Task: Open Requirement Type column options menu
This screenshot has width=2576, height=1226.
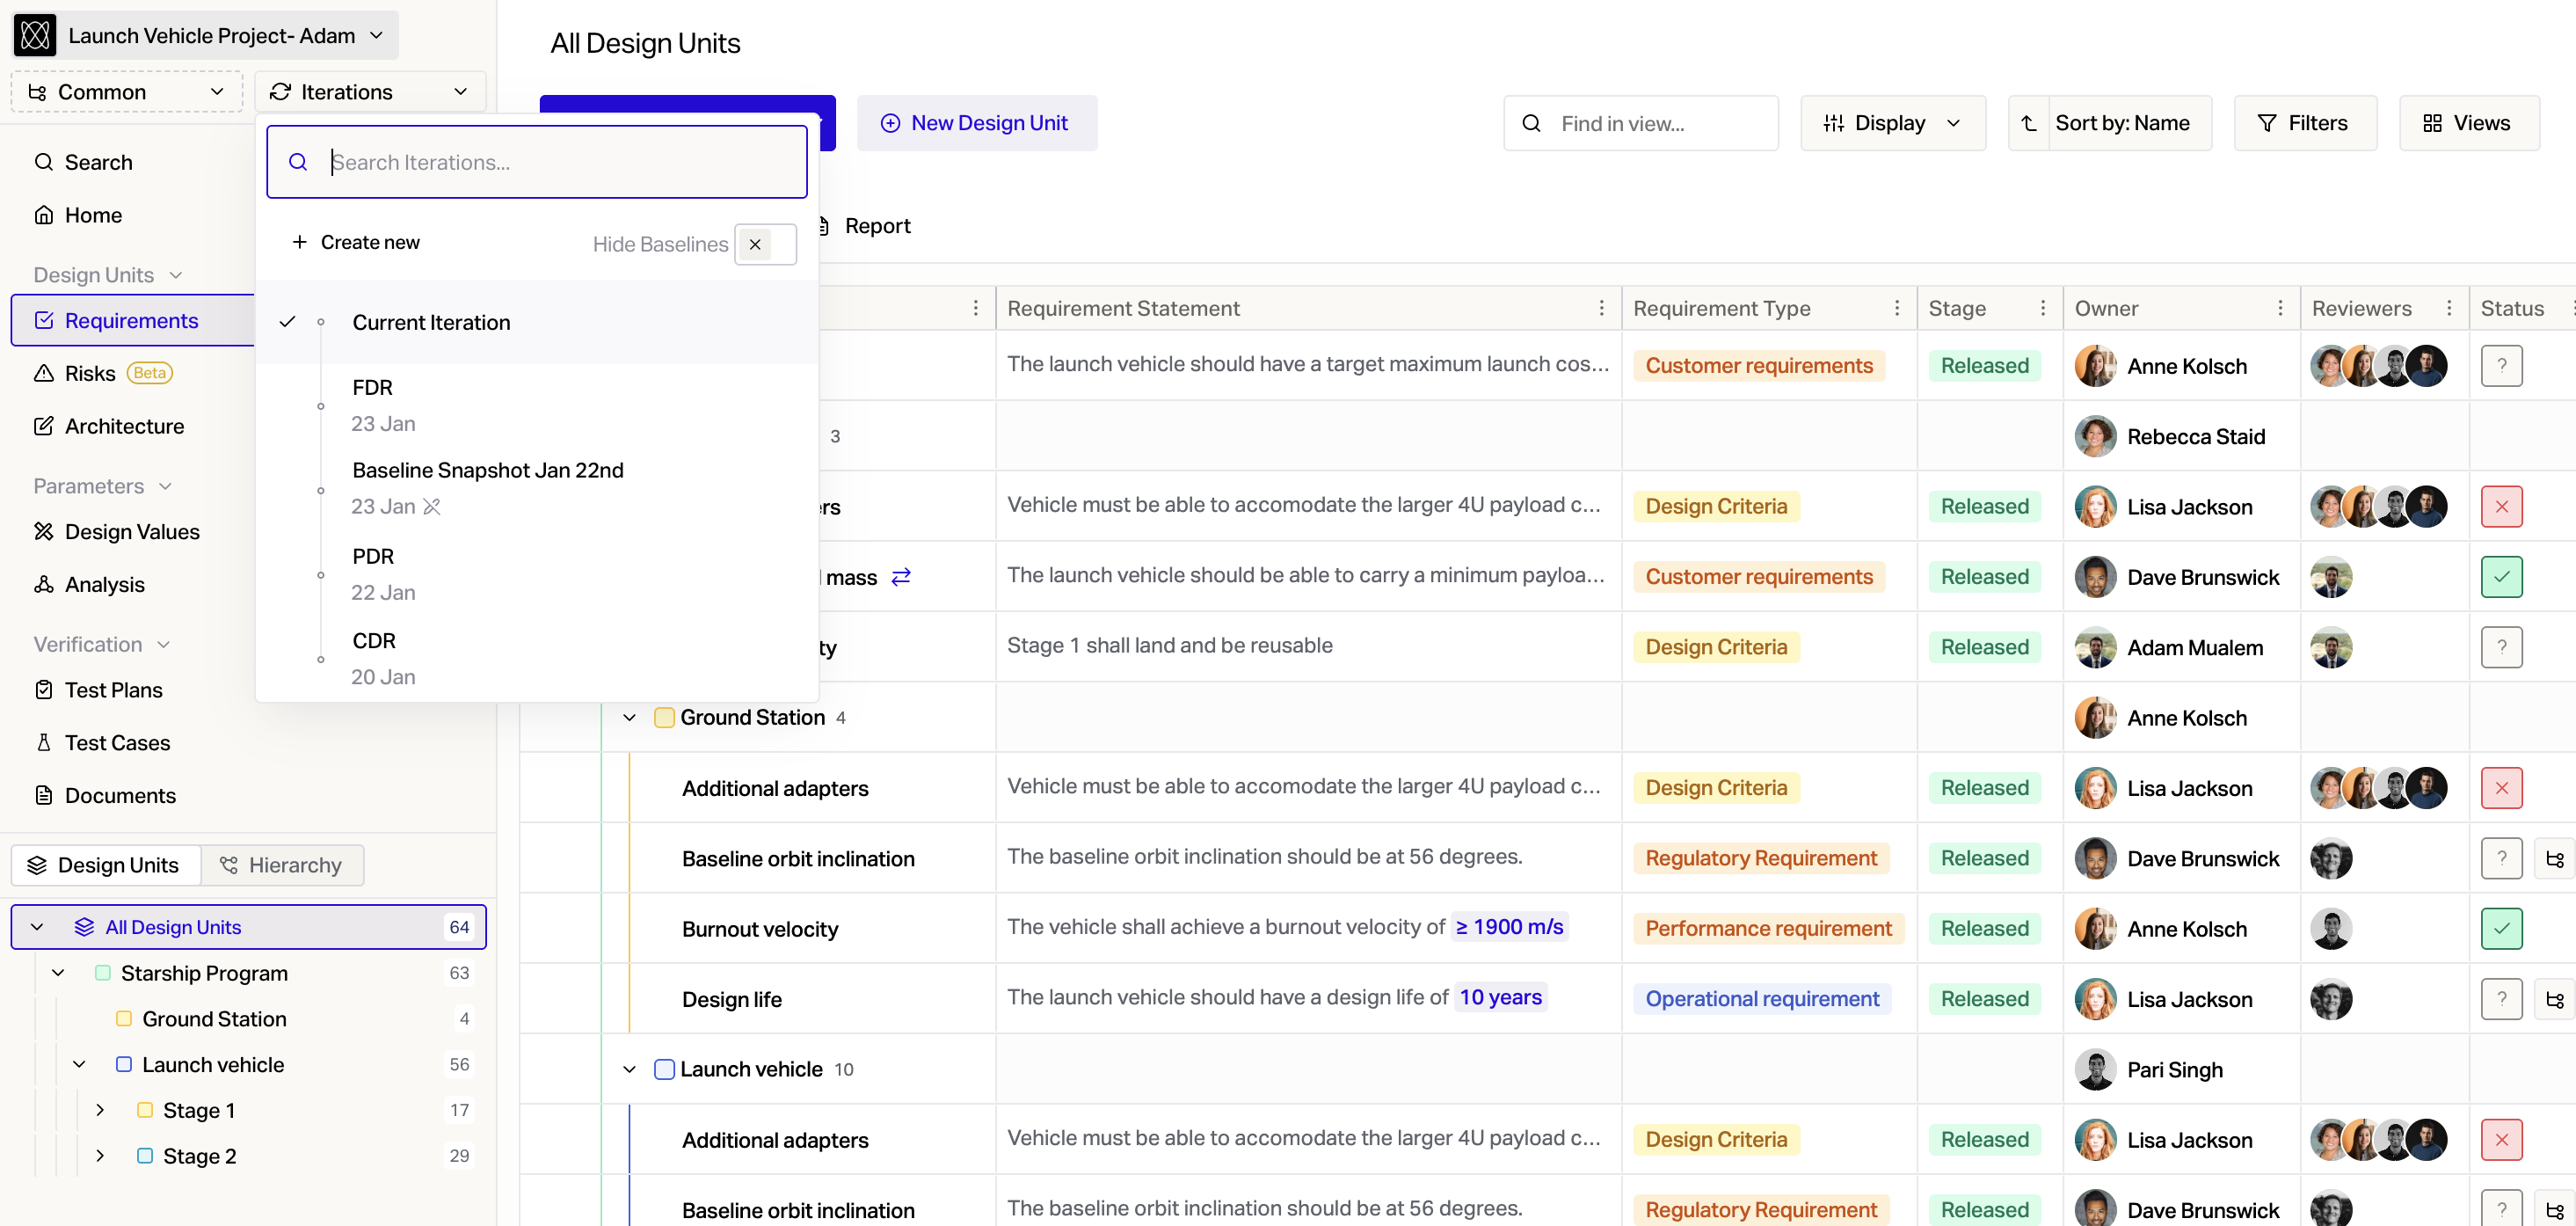Action: coord(1897,308)
